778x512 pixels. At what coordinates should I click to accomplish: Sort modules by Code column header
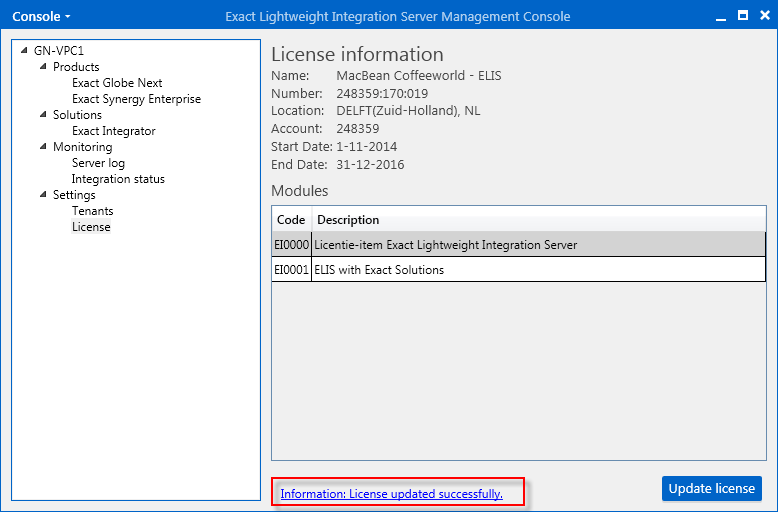(x=291, y=220)
